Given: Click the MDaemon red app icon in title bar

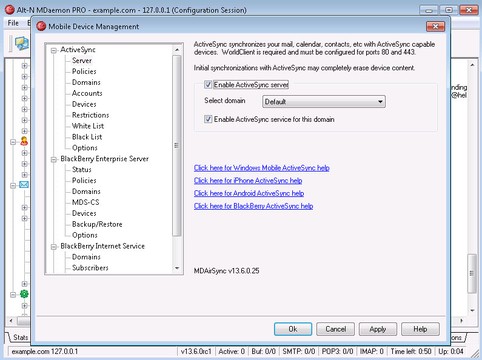Looking at the screenshot, I should coord(10,10).
